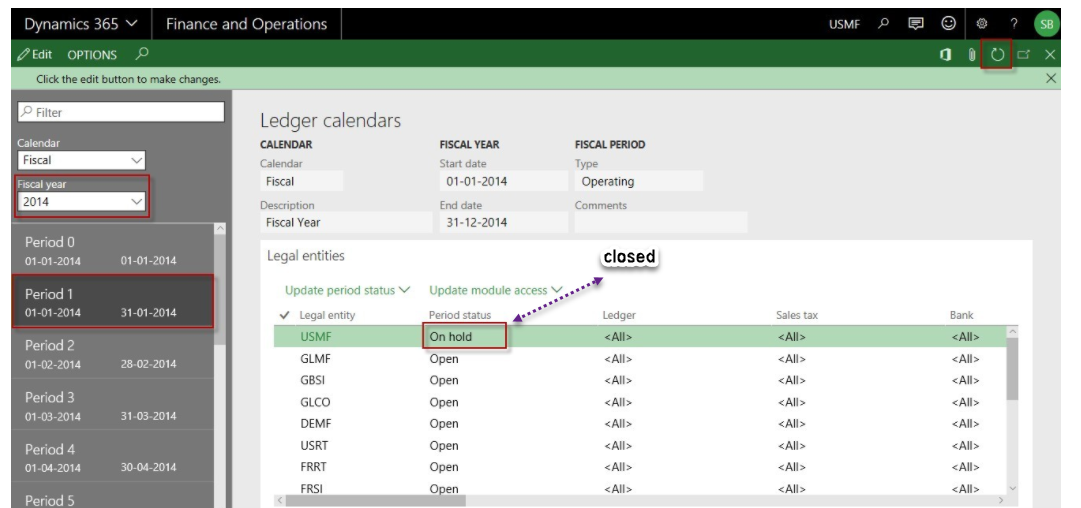
Task: Open the SB user profile avatar
Action: 1047,24
